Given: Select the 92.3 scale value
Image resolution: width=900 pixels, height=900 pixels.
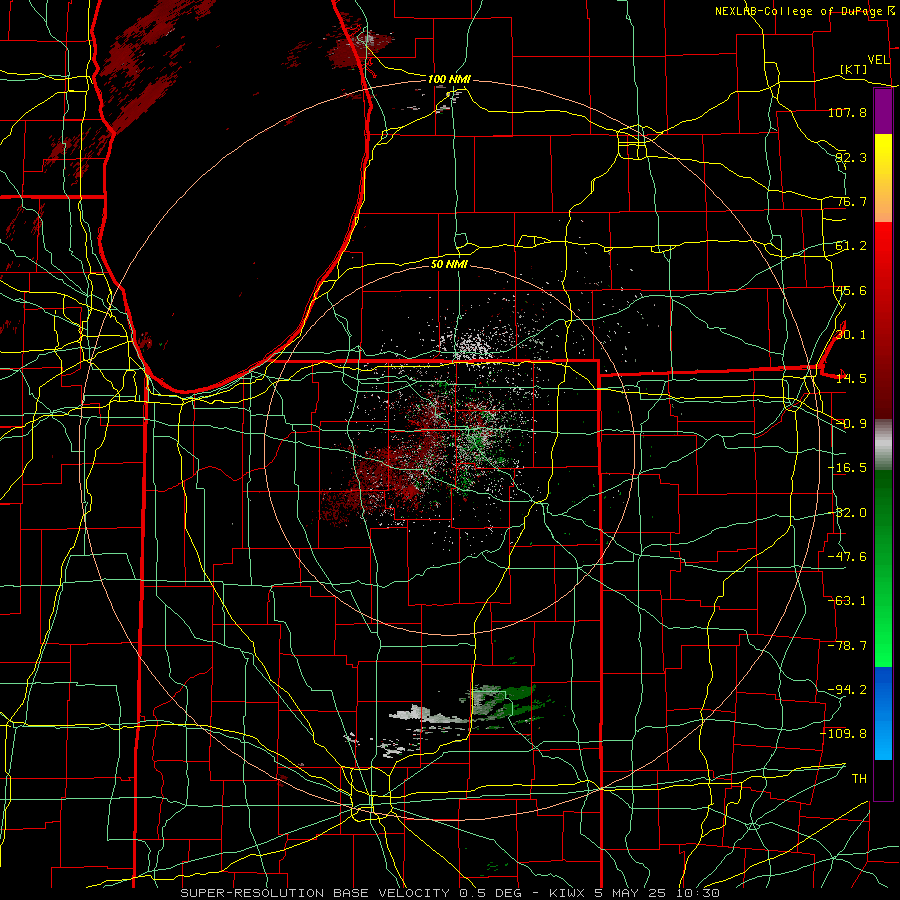Looking at the screenshot, I should click(851, 157).
